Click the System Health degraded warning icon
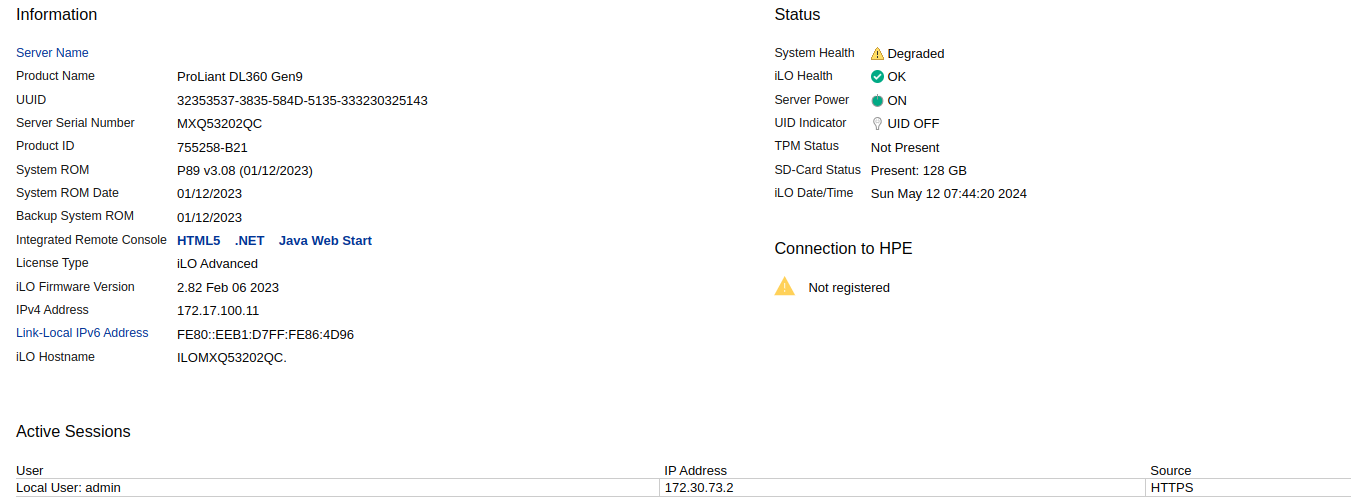 coord(877,54)
